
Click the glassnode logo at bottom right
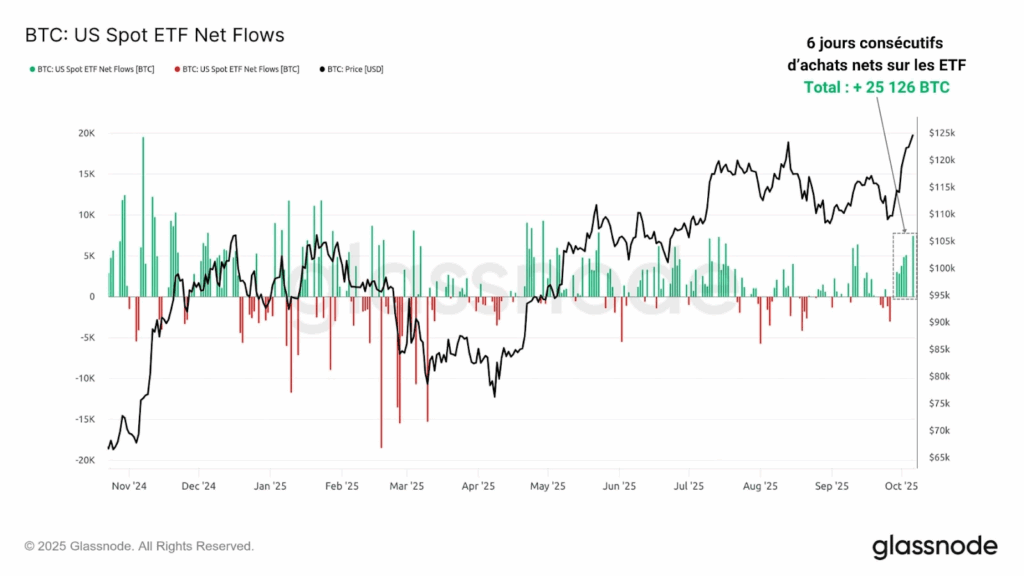click(x=934, y=546)
